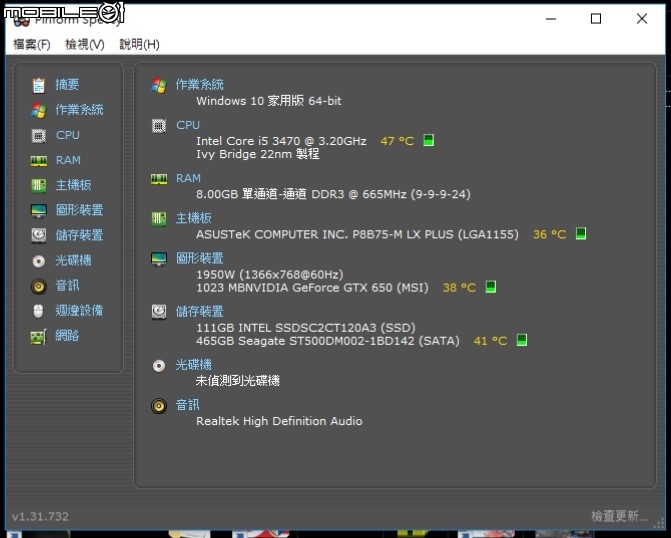This screenshot has height=538, width=671.
Task: Click the 檢查更新... link
Action: tap(619, 516)
